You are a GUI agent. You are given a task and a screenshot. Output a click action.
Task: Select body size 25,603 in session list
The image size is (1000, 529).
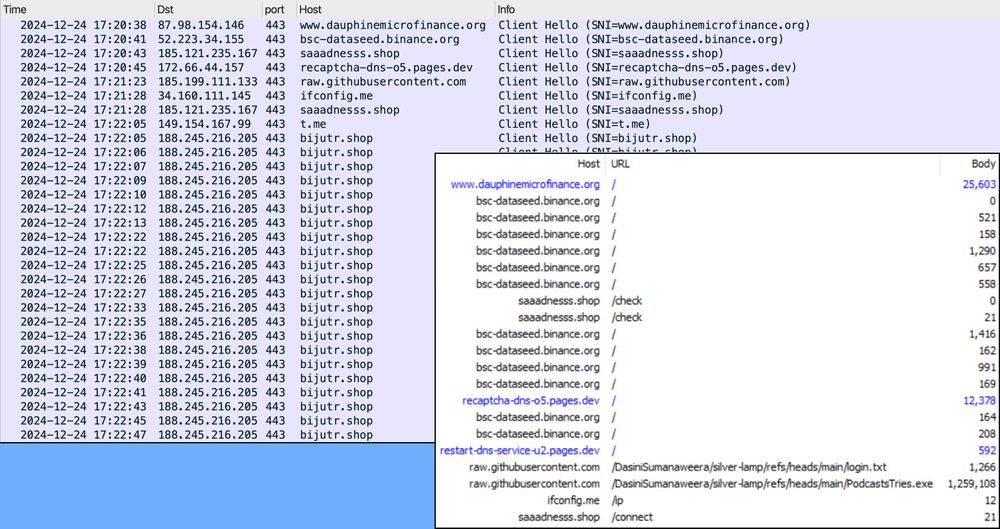tap(979, 184)
